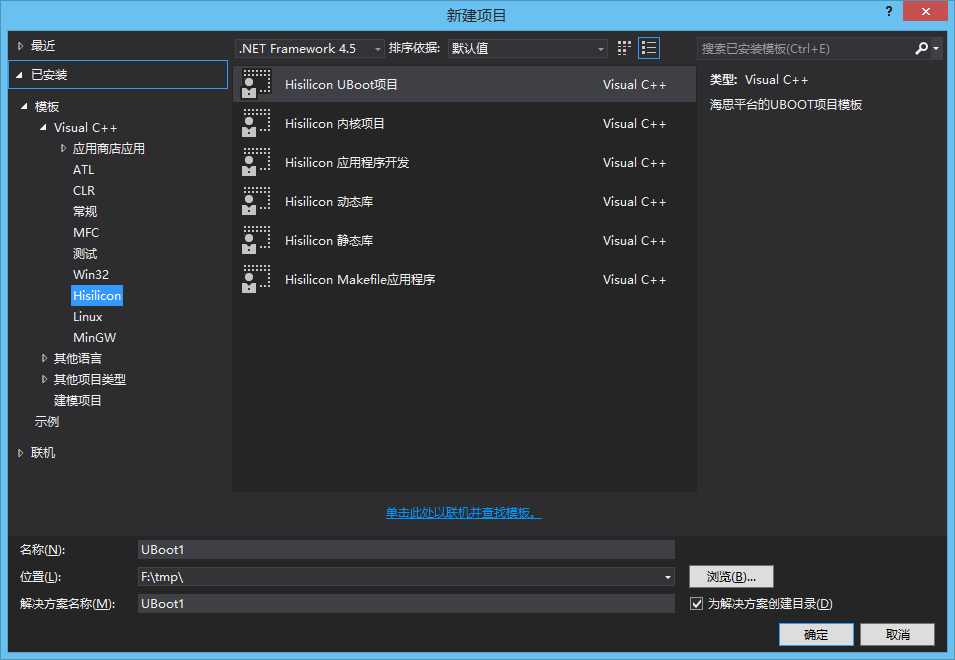Expand the 应用商店应用 node
Screen dimensions: 955x660
[x=63, y=148]
